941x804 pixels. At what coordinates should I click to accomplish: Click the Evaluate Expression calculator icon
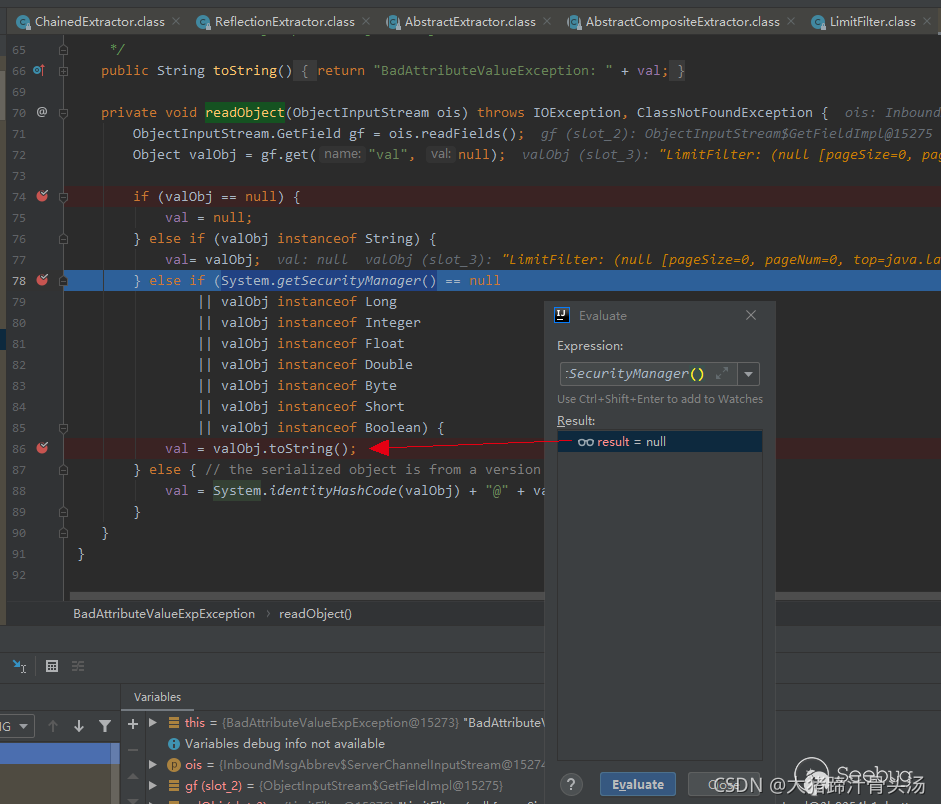pos(52,666)
